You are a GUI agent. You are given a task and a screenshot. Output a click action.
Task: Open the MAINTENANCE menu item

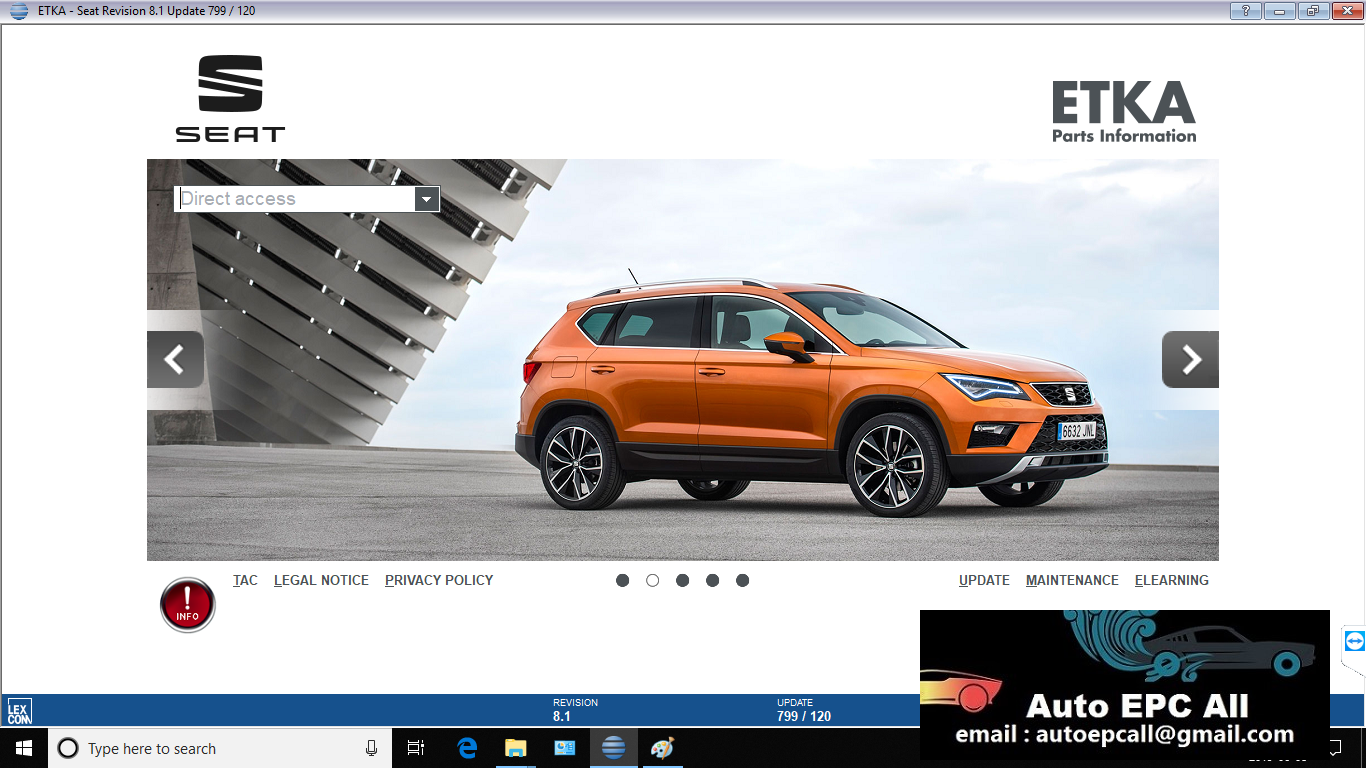(1072, 580)
